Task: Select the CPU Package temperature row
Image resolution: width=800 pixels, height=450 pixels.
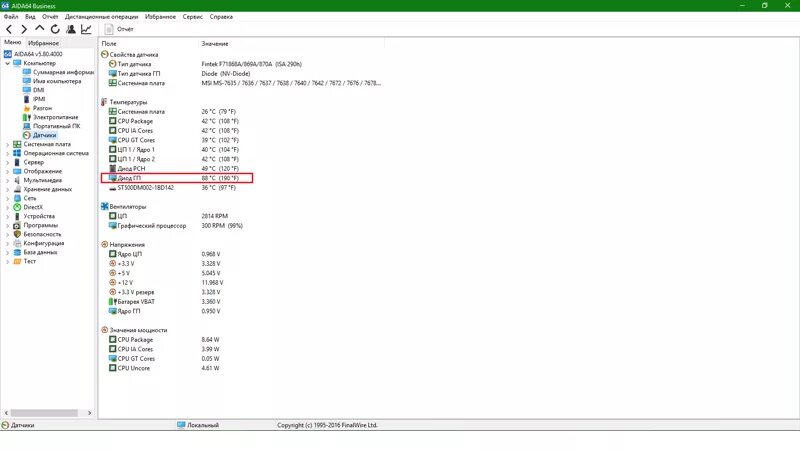Action: click(173, 121)
